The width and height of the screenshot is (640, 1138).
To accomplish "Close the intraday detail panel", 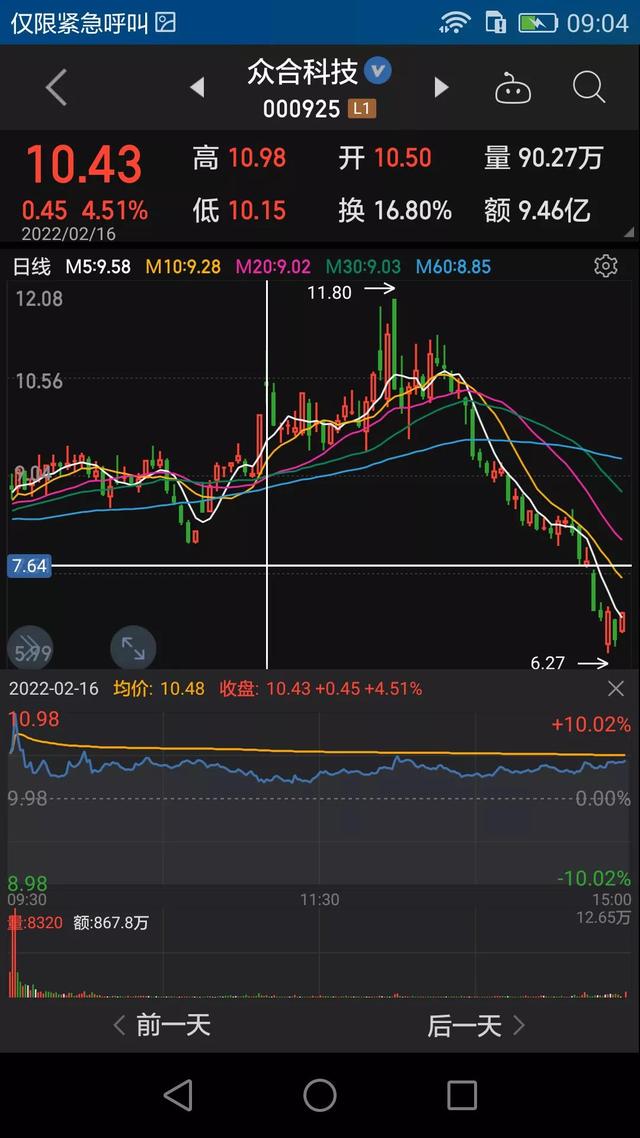I will coord(615,689).
